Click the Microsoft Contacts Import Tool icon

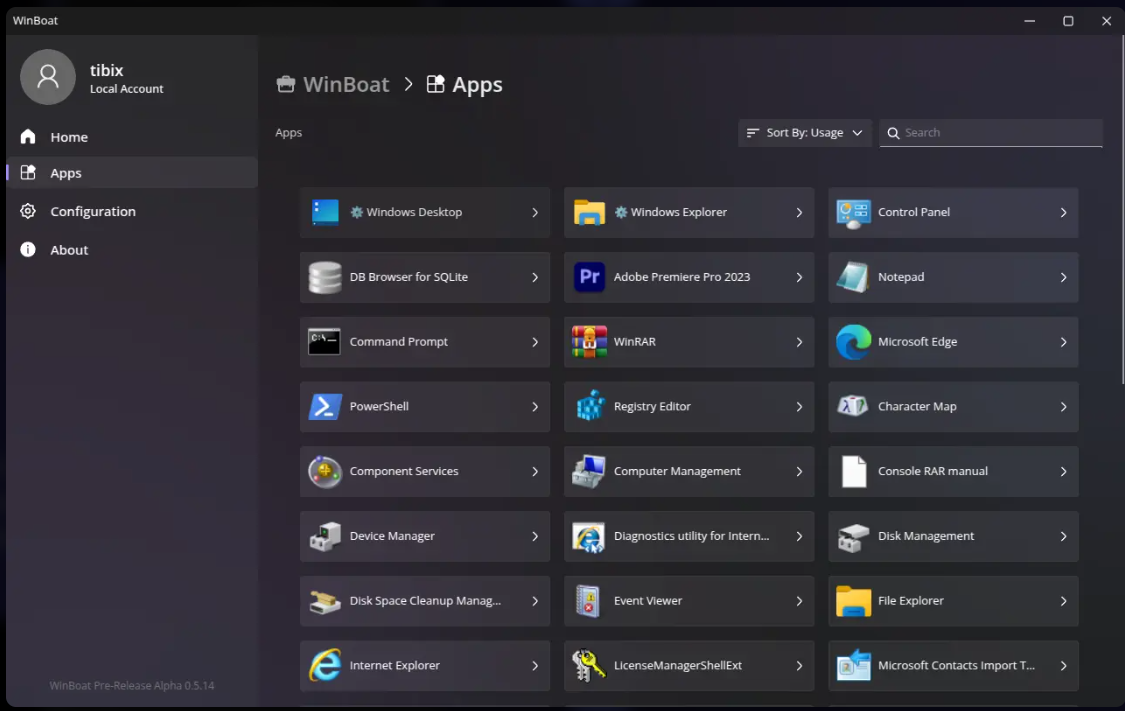point(853,666)
